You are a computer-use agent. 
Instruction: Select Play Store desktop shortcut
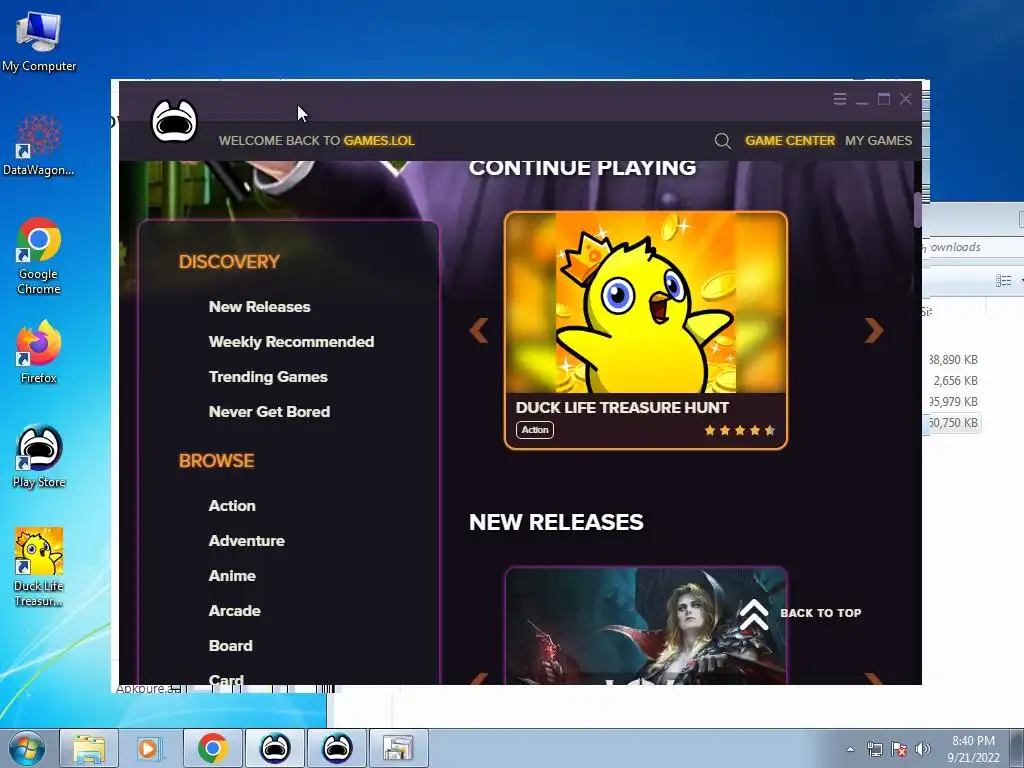39,457
